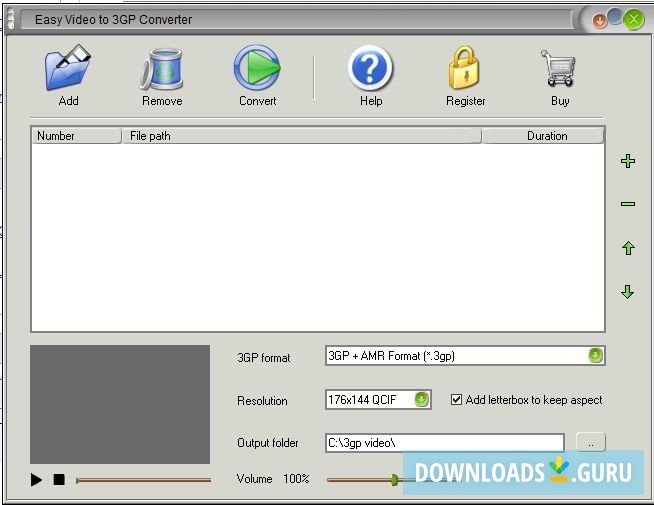Click the Remove trash can icon
The width and height of the screenshot is (654, 505).
pyautogui.click(x=162, y=69)
